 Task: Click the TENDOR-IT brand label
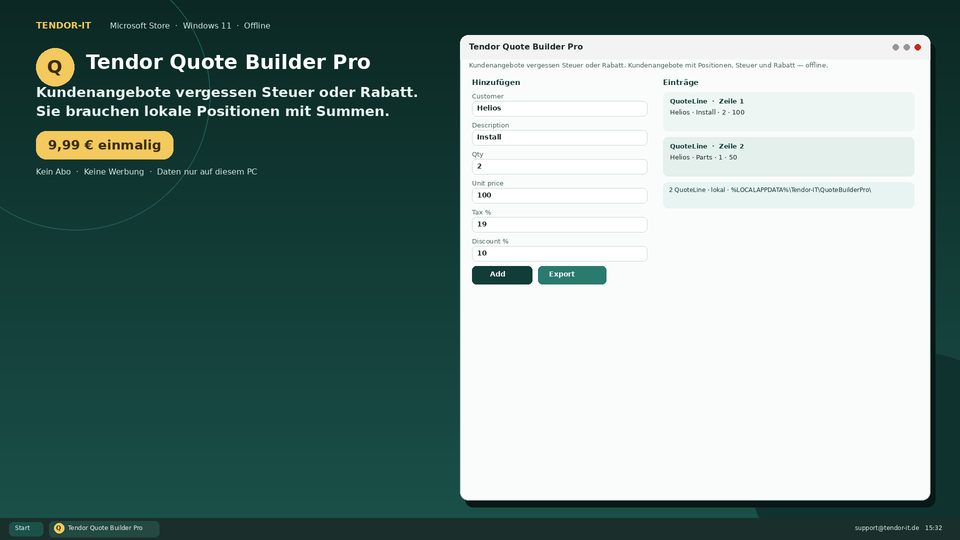64,26
